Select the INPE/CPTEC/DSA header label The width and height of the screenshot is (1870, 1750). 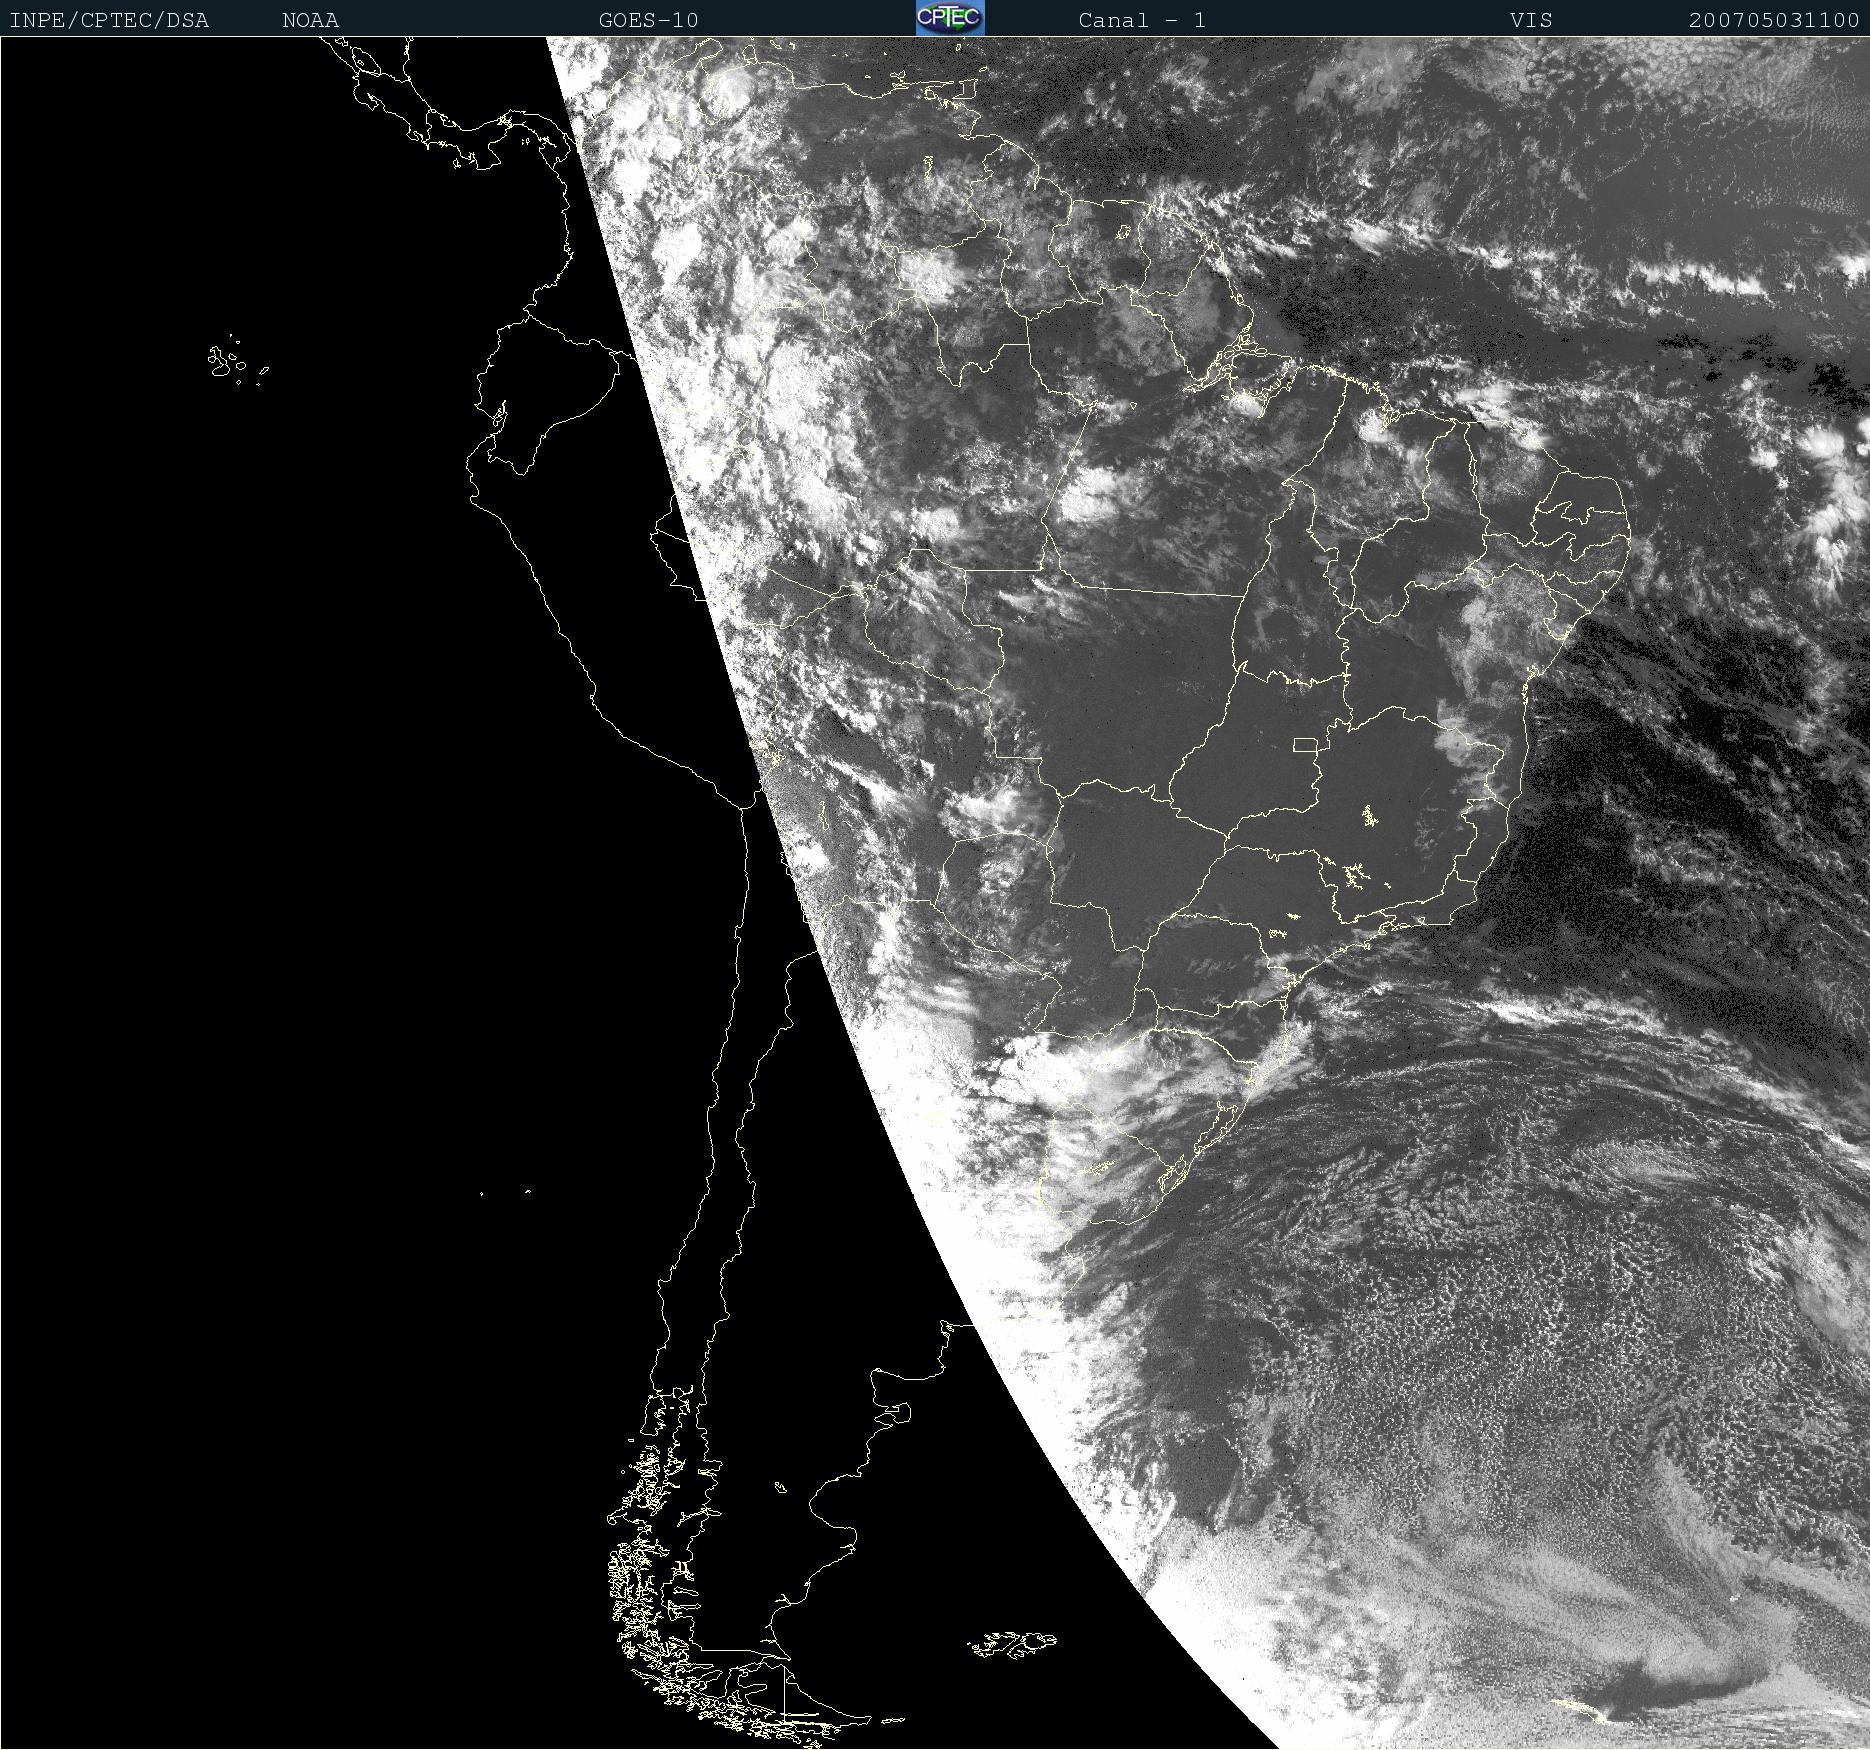109,21
